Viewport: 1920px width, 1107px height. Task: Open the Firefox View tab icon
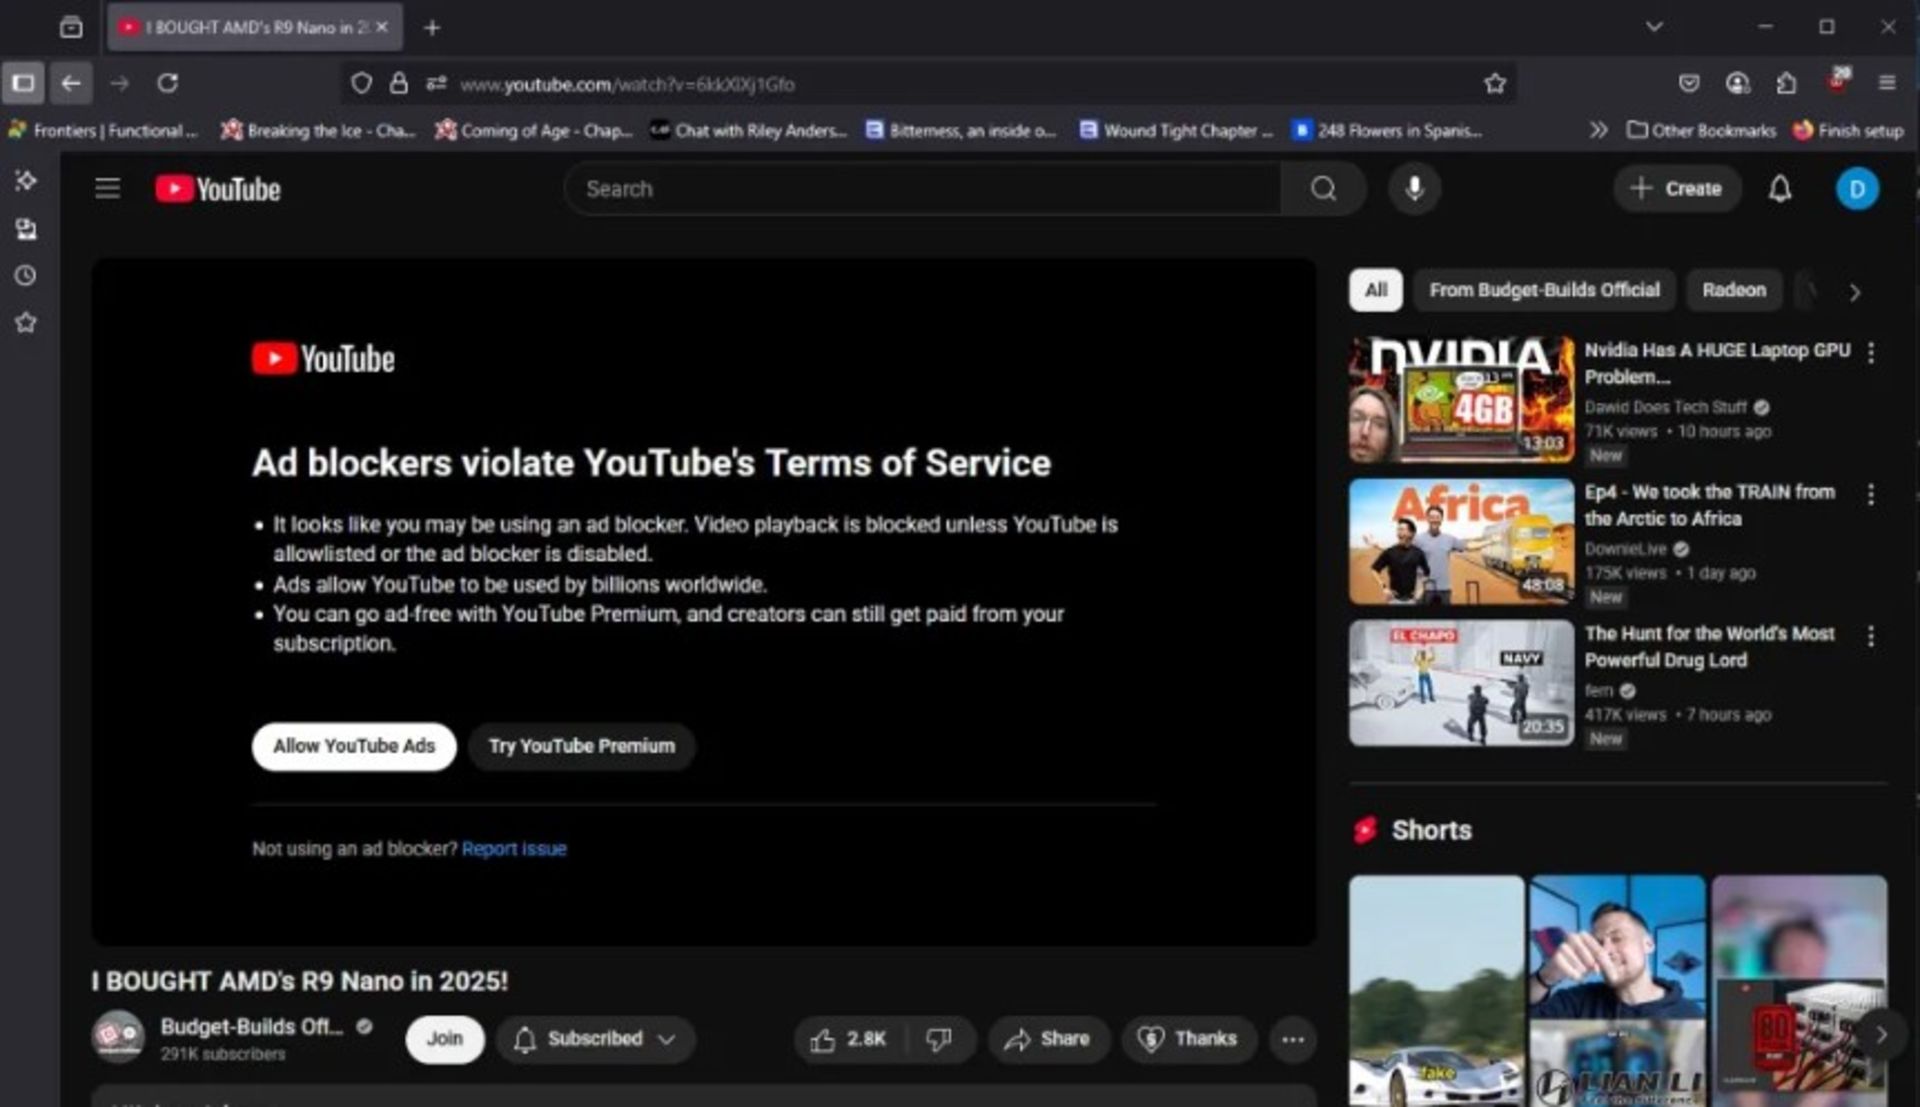click(70, 27)
